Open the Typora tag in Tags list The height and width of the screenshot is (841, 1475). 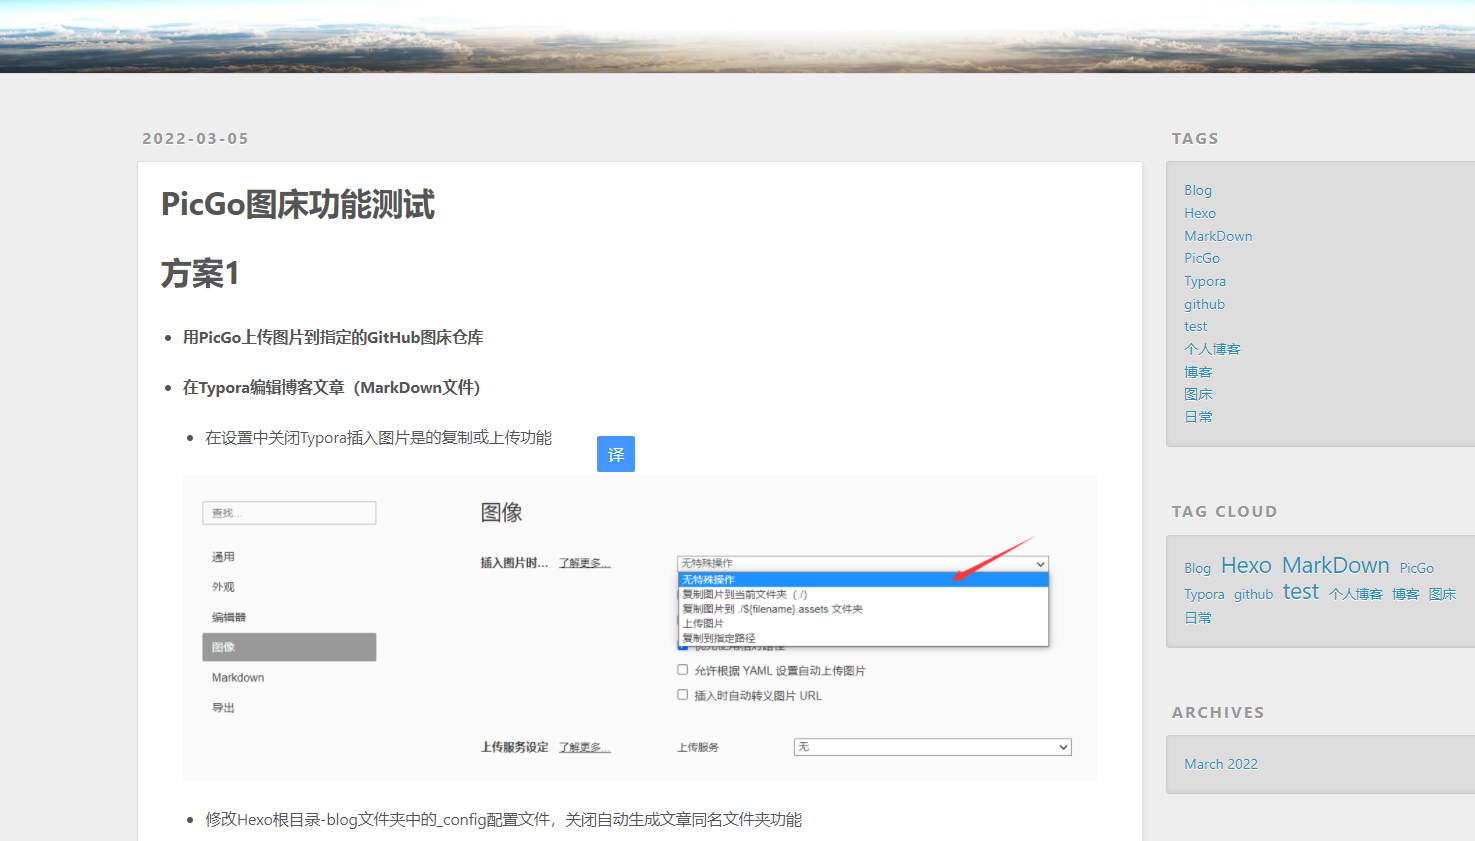click(x=1205, y=281)
